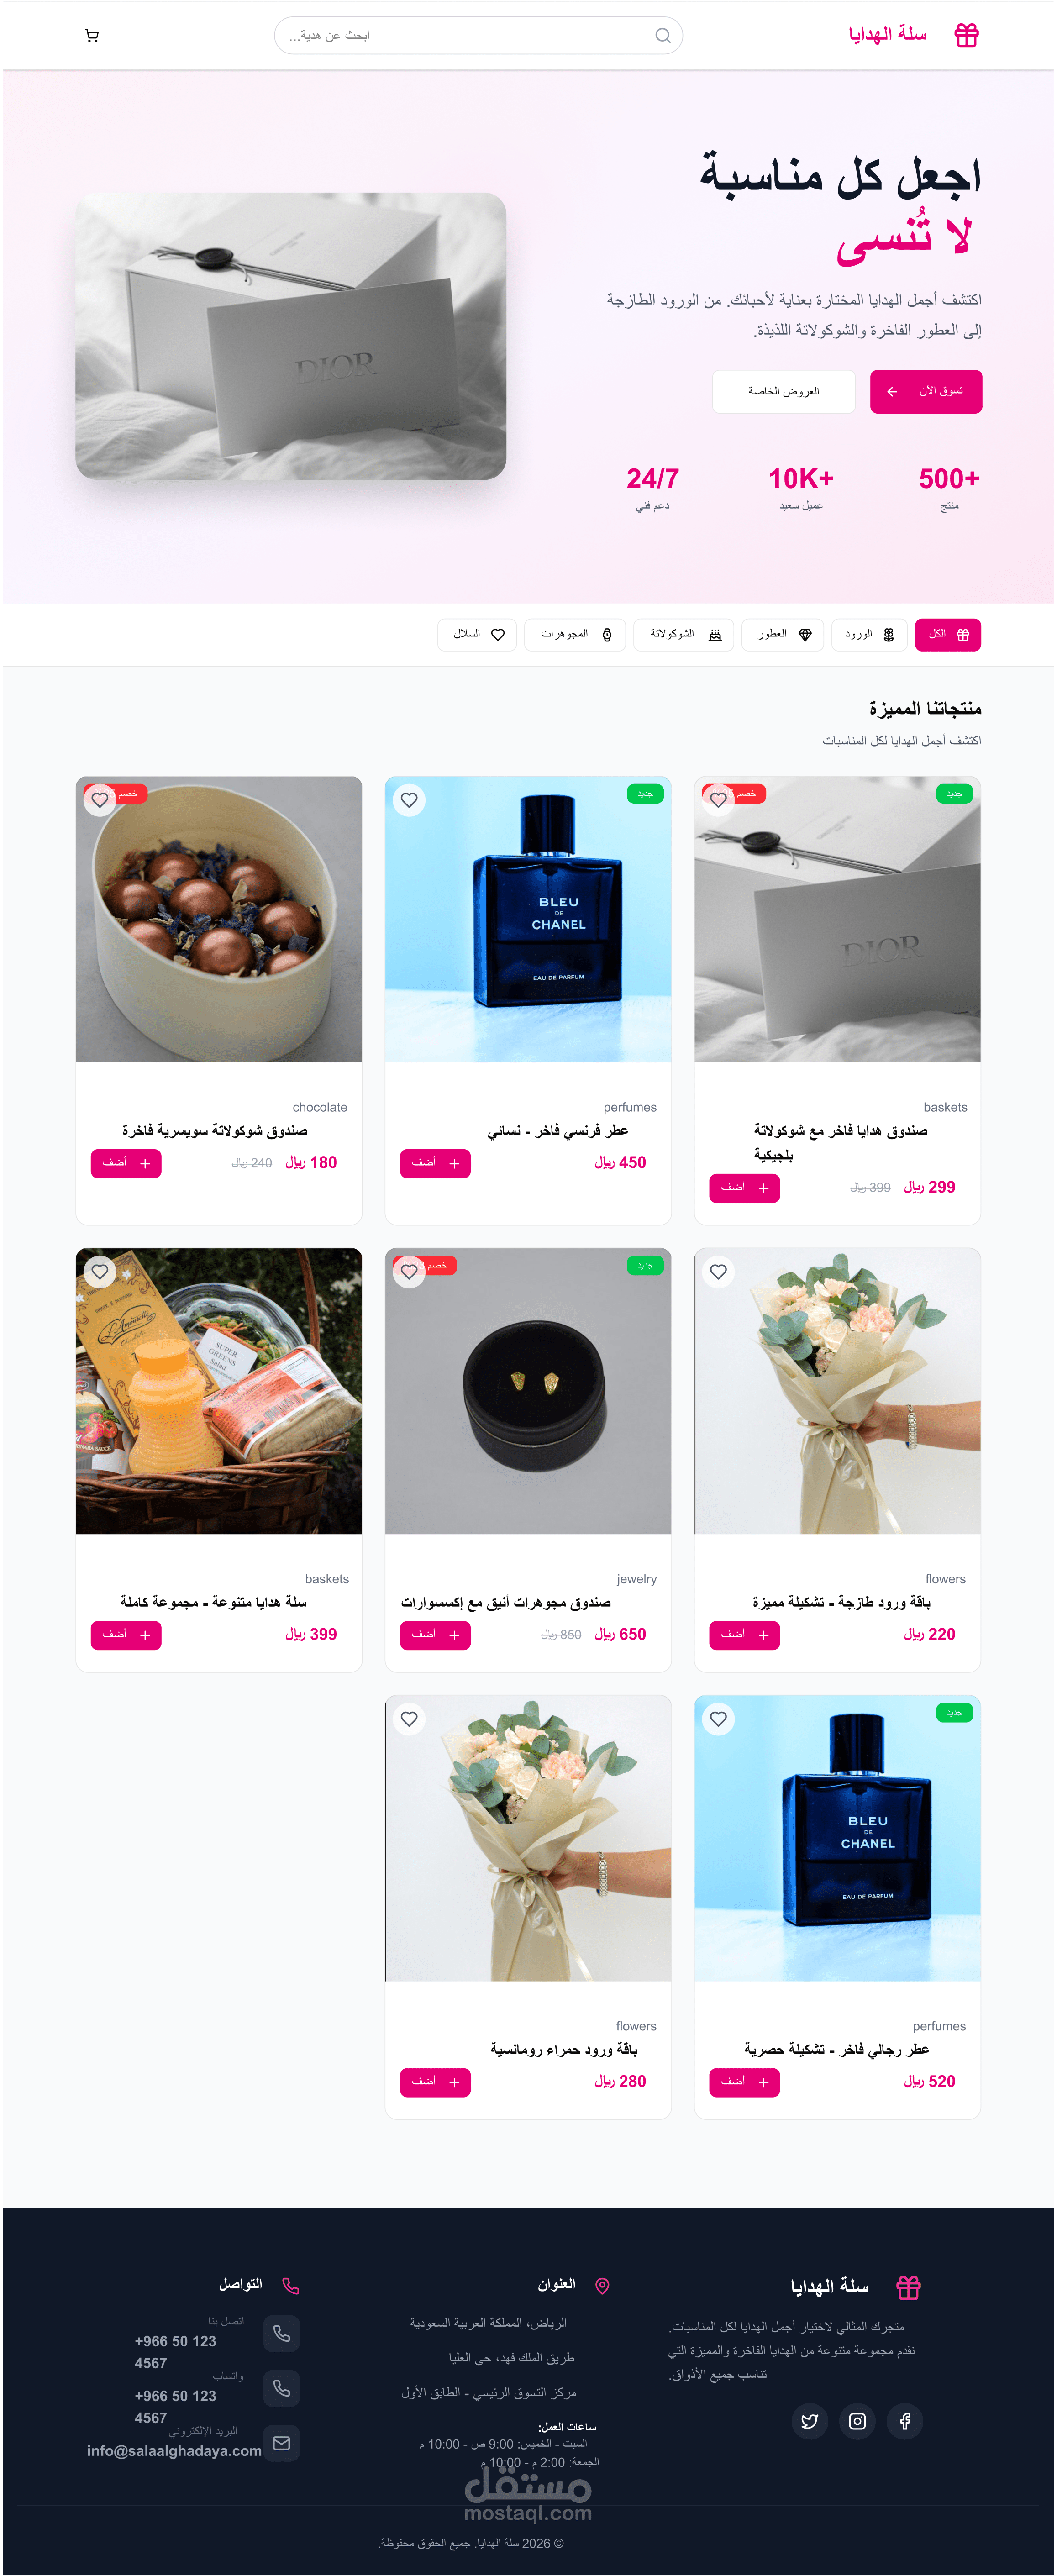Toggle favorite heart on flower bouquet 220 card
This screenshot has width=1057, height=2576.
pos(718,1272)
